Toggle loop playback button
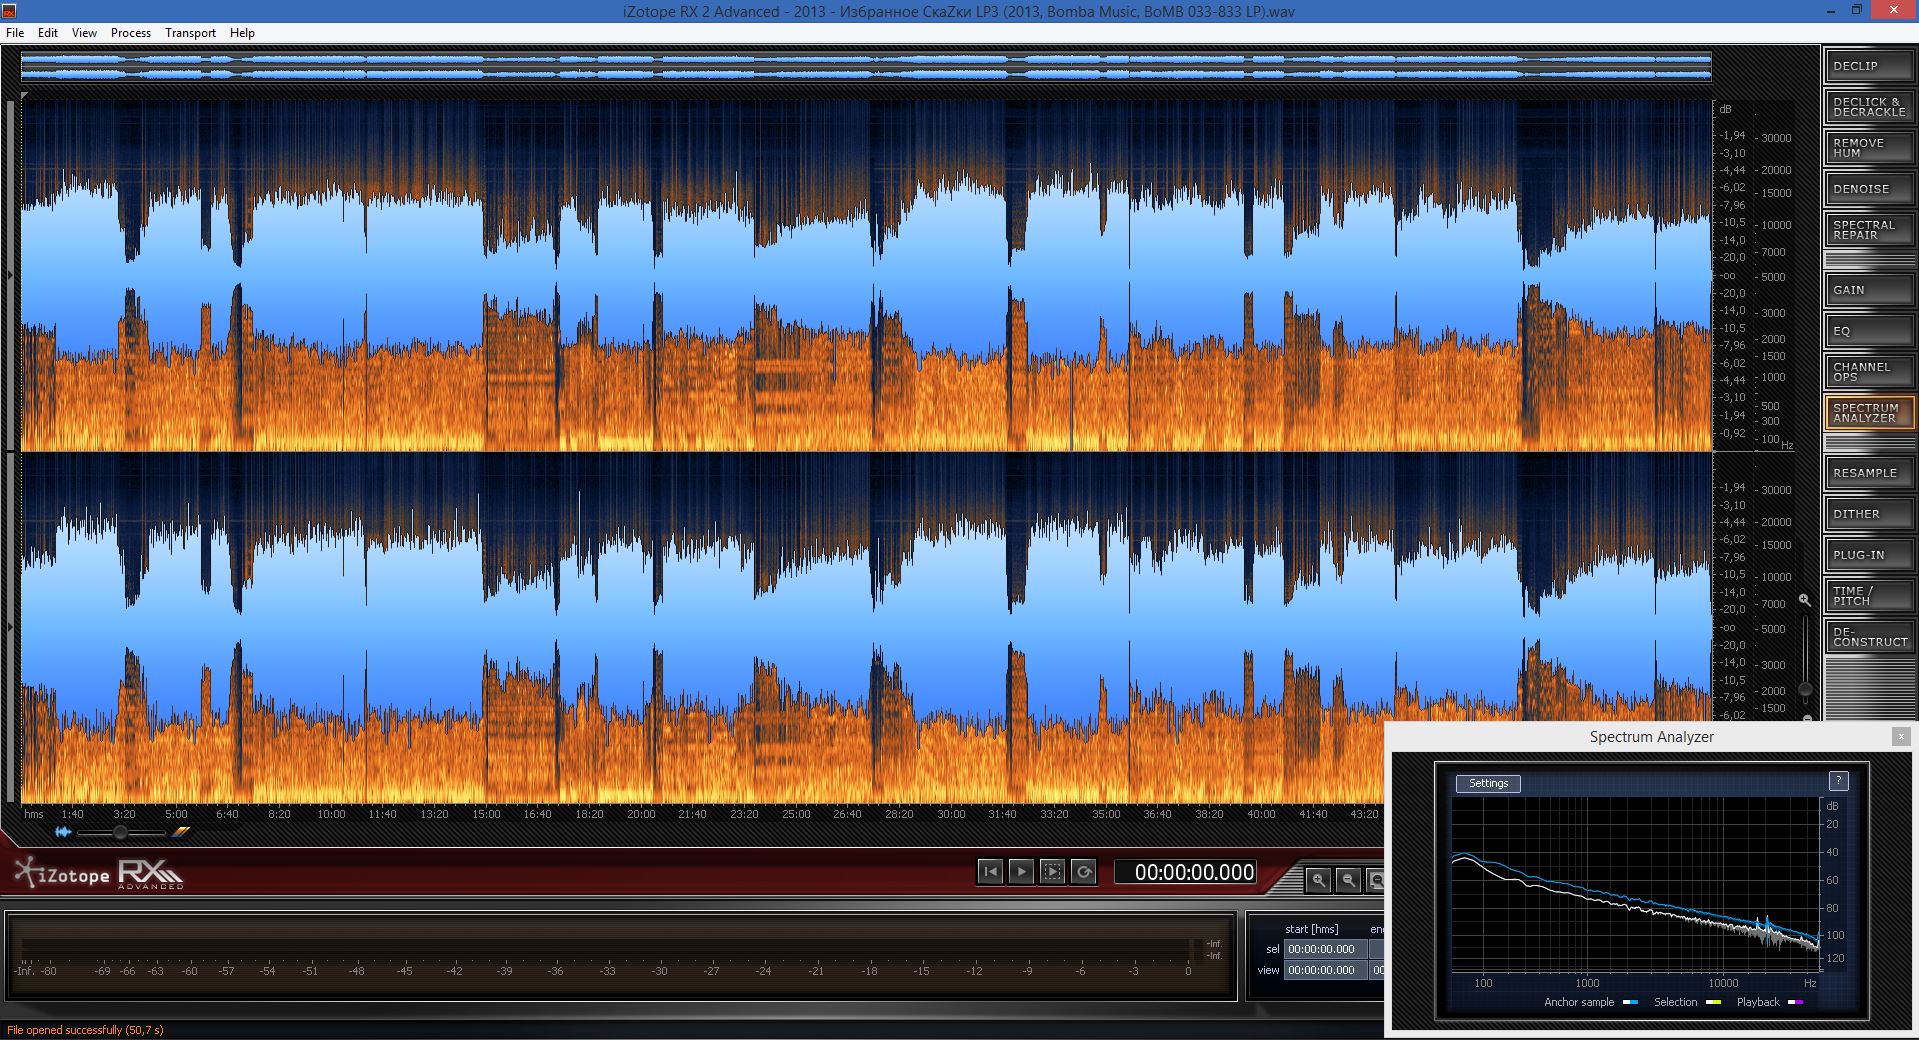This screenshot has width=1919, height=1040. tap(1083, 872)
